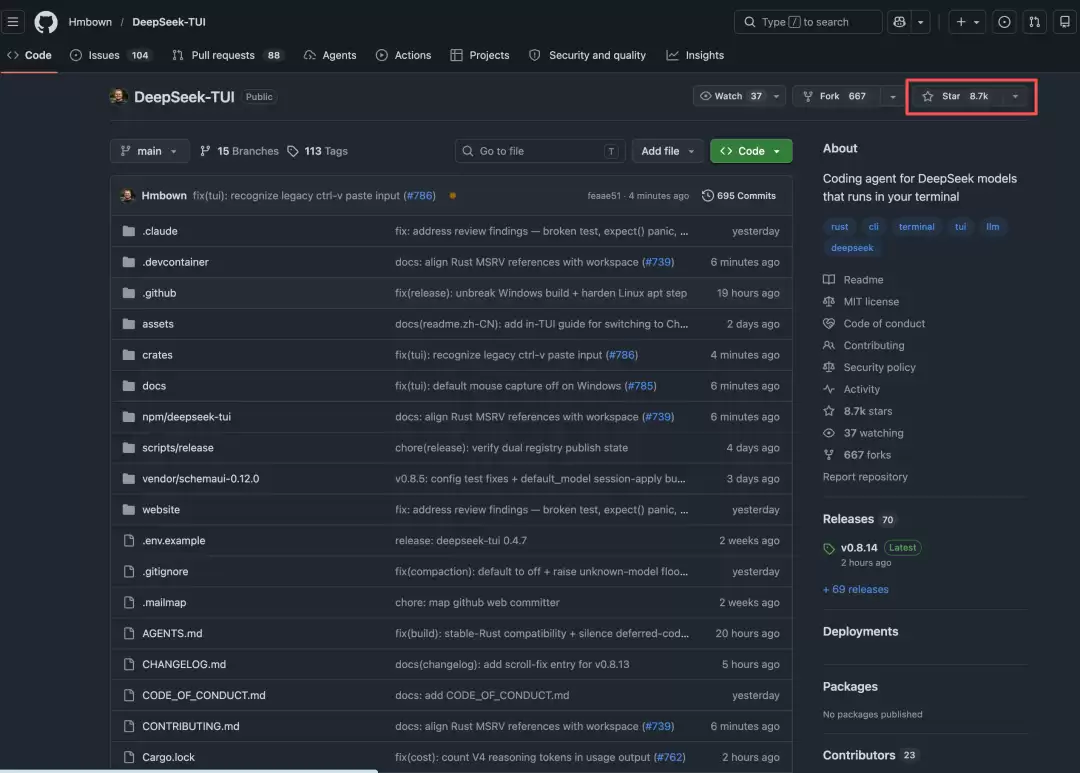This screenshot has width=1080, height=773.
Task: Open the Insights tab
Action: 695,55
